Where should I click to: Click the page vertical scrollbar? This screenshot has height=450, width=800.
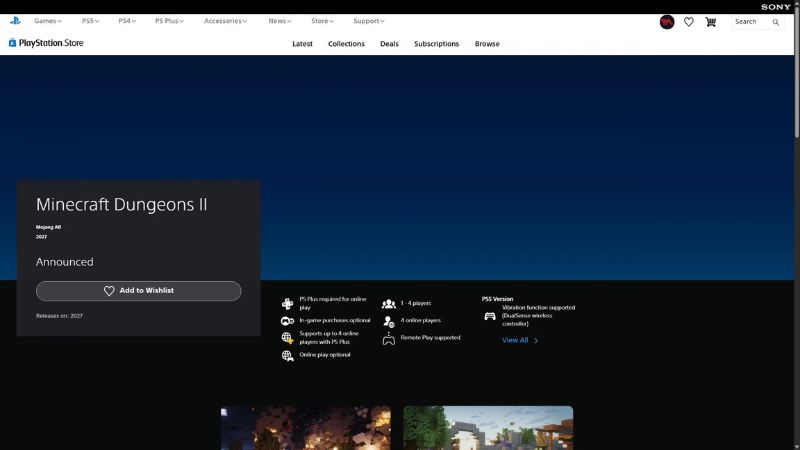click(797, 71)
